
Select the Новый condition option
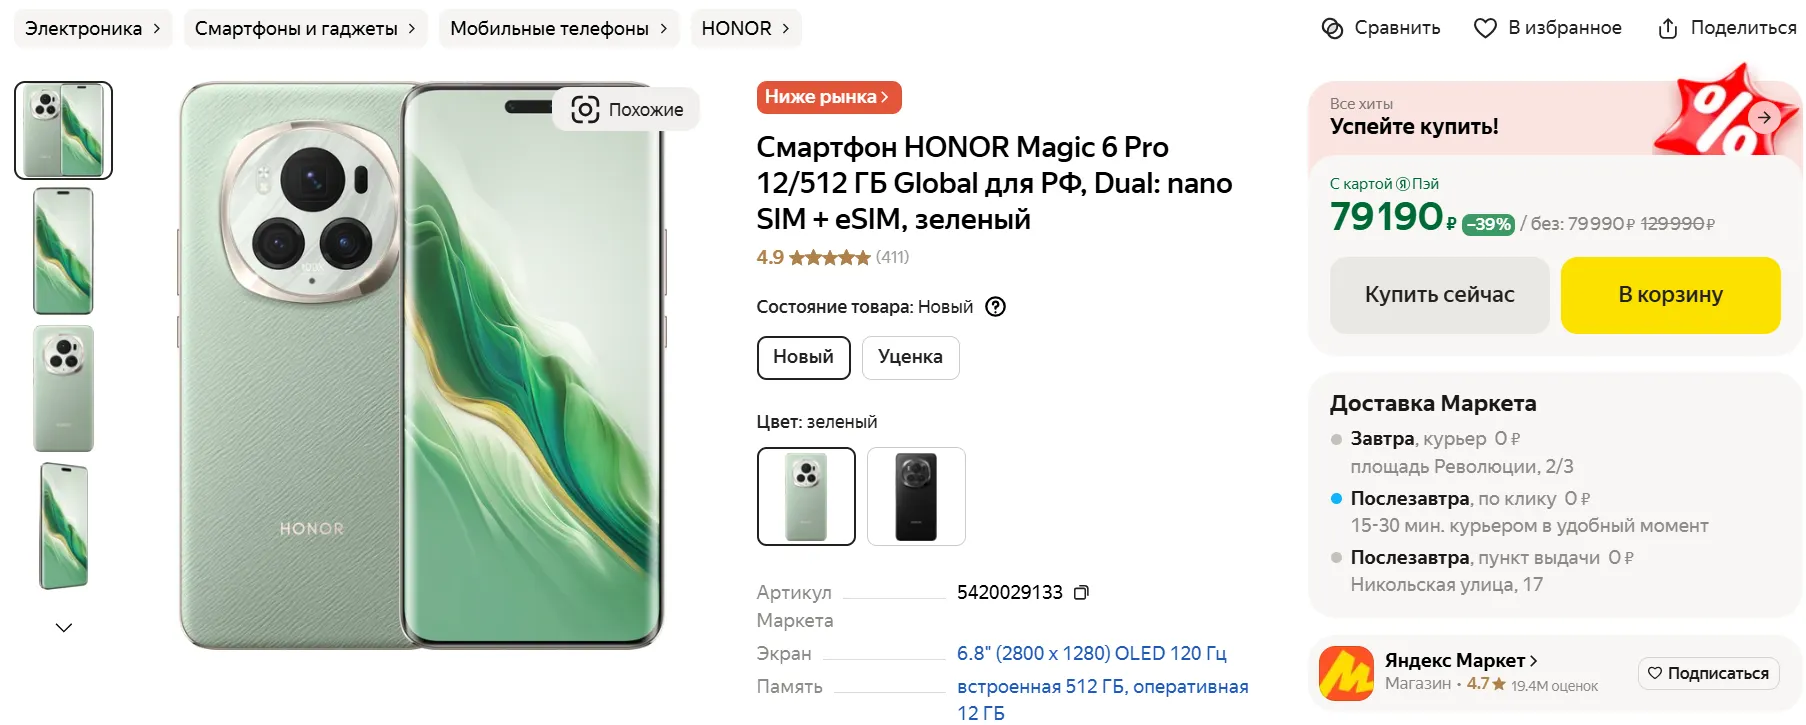(x=803, y=357)
